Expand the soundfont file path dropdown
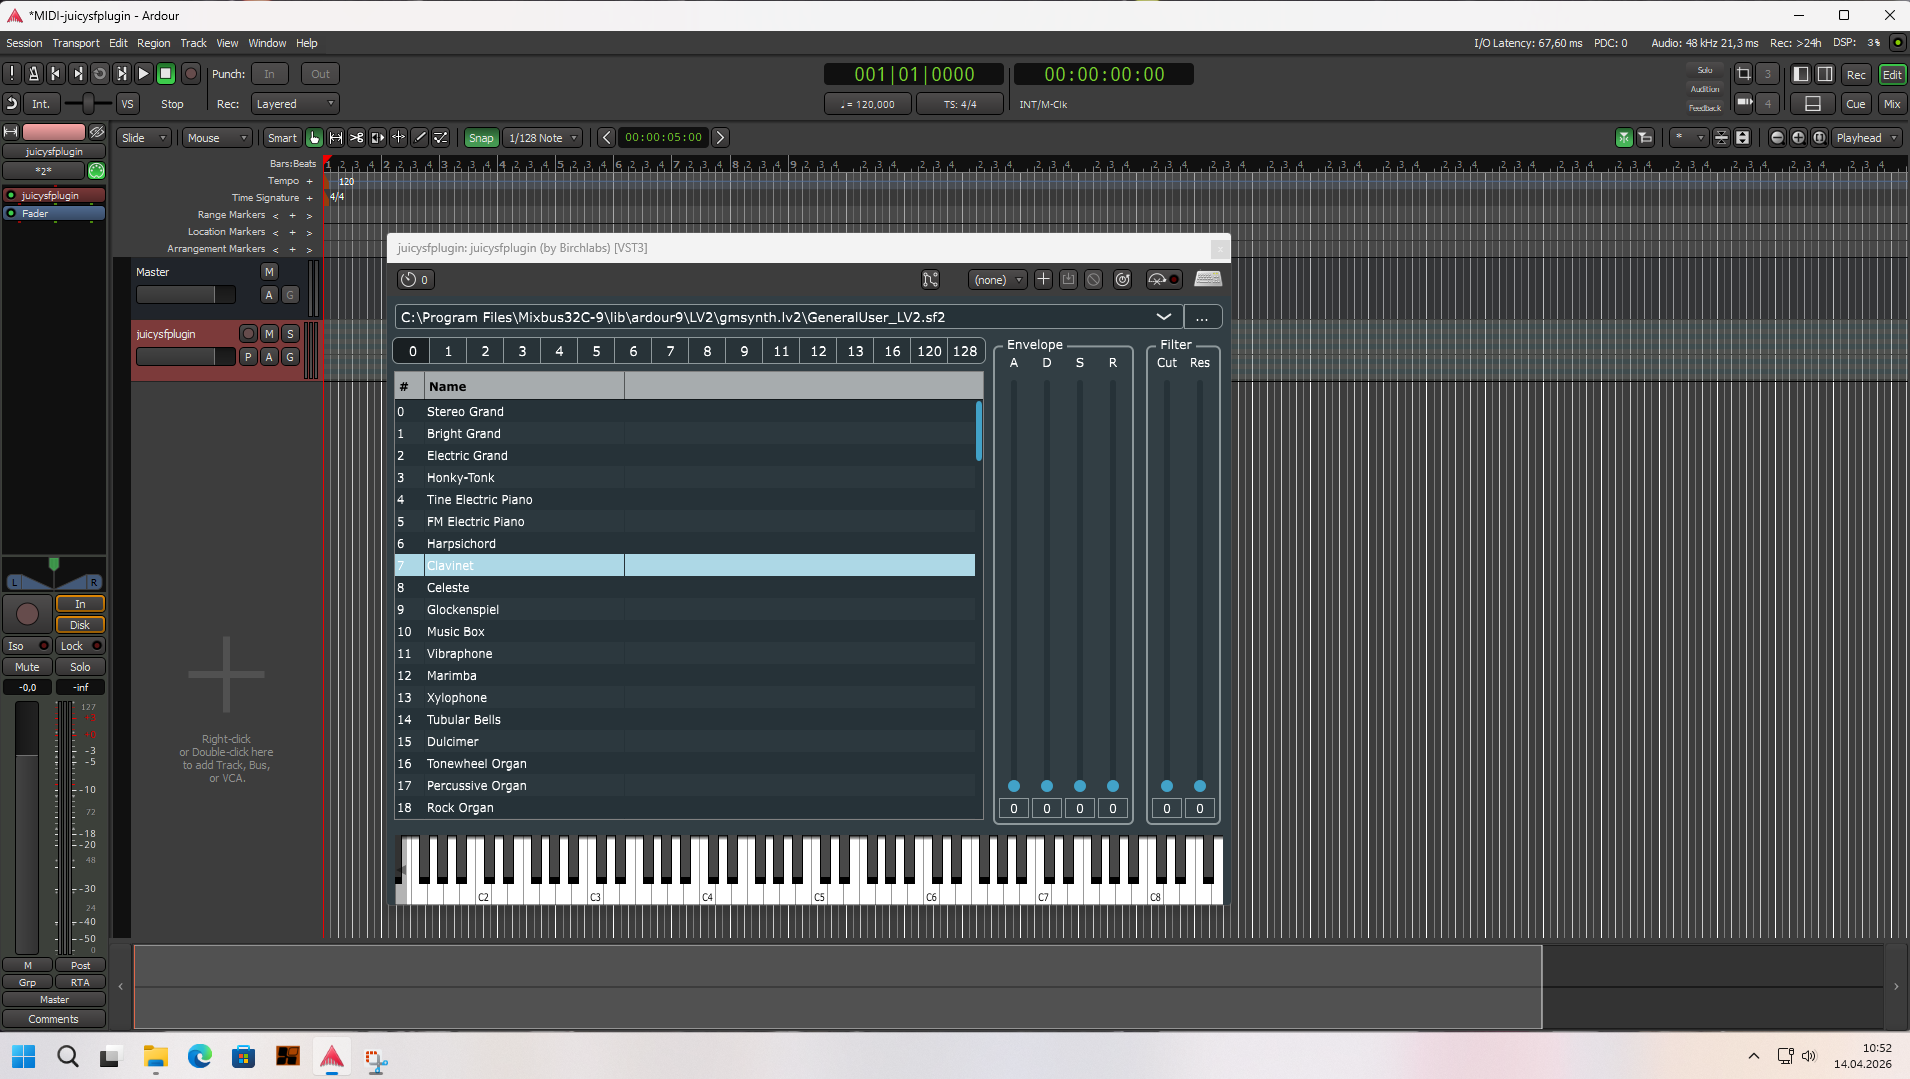Screen dimensions: 1910x1079 tap(1163, 317)
